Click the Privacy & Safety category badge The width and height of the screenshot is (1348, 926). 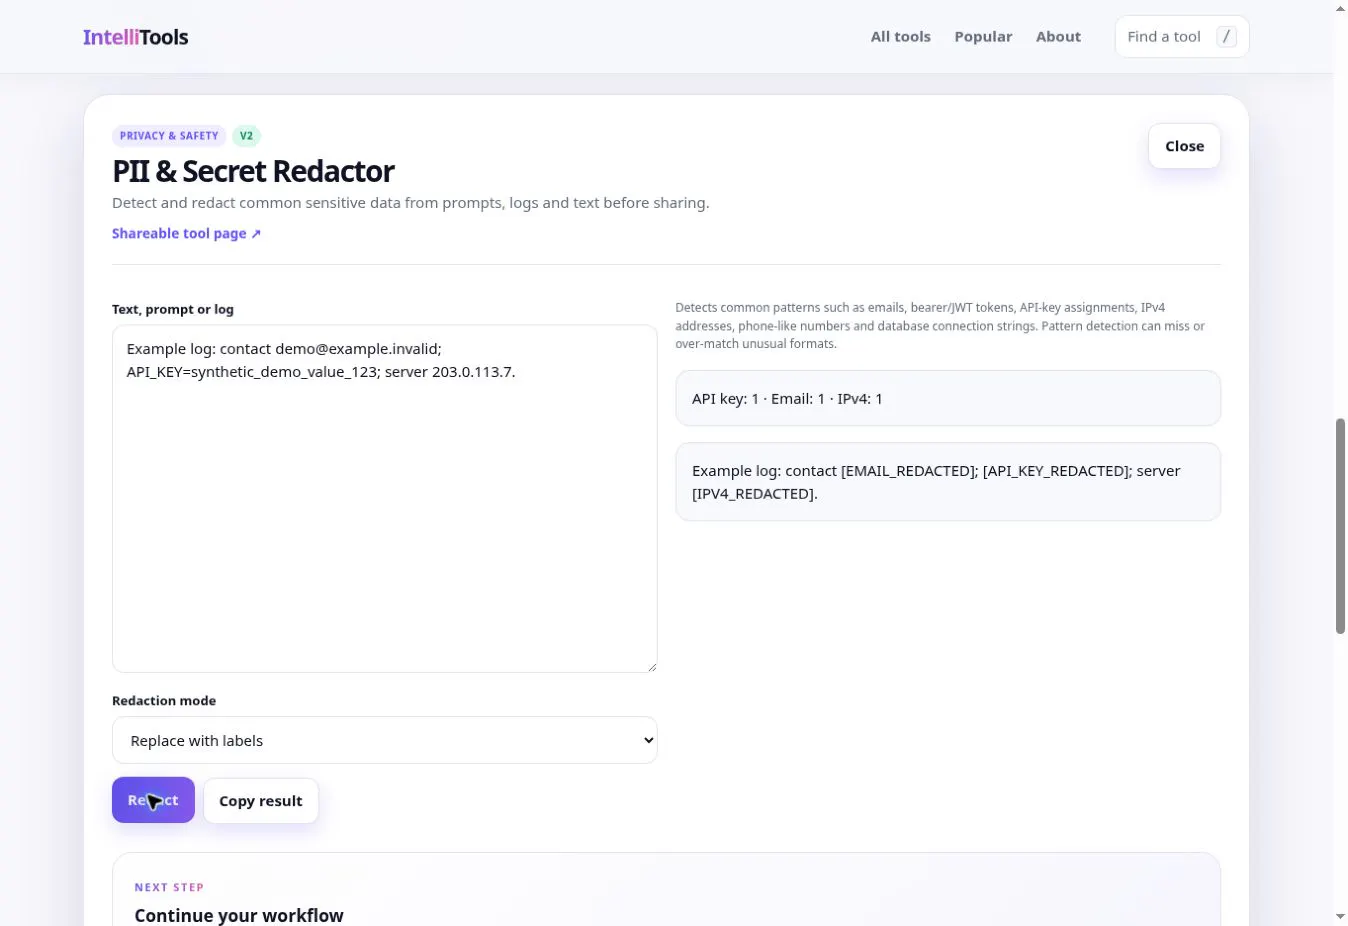pyautogui.click(x=169, y=136)
